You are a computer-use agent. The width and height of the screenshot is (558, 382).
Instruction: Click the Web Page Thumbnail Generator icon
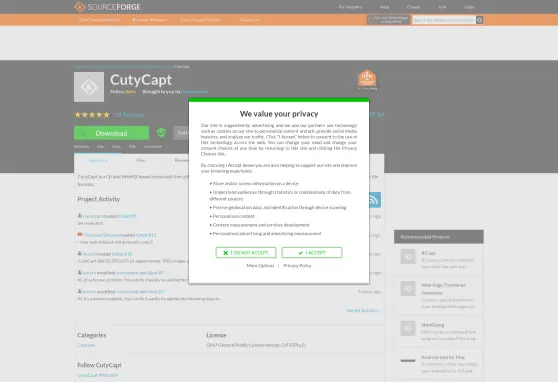408,288
